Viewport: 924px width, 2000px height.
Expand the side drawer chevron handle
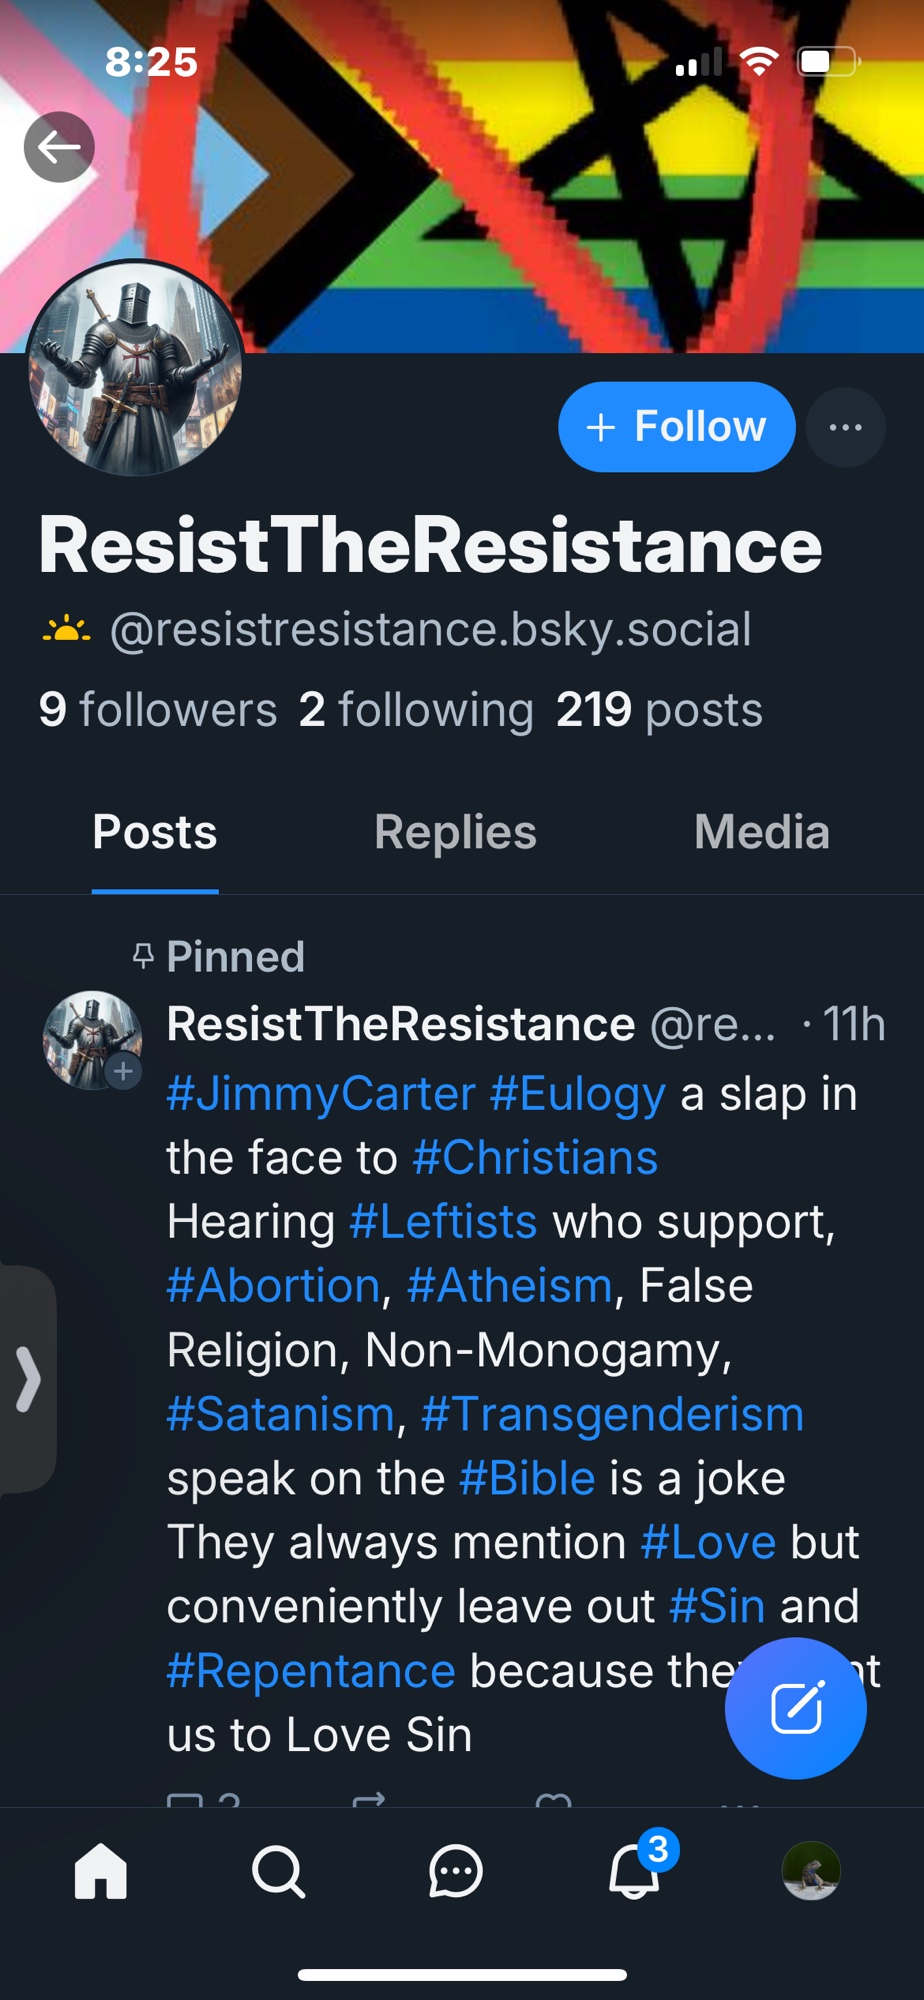tap(28, 1379)
